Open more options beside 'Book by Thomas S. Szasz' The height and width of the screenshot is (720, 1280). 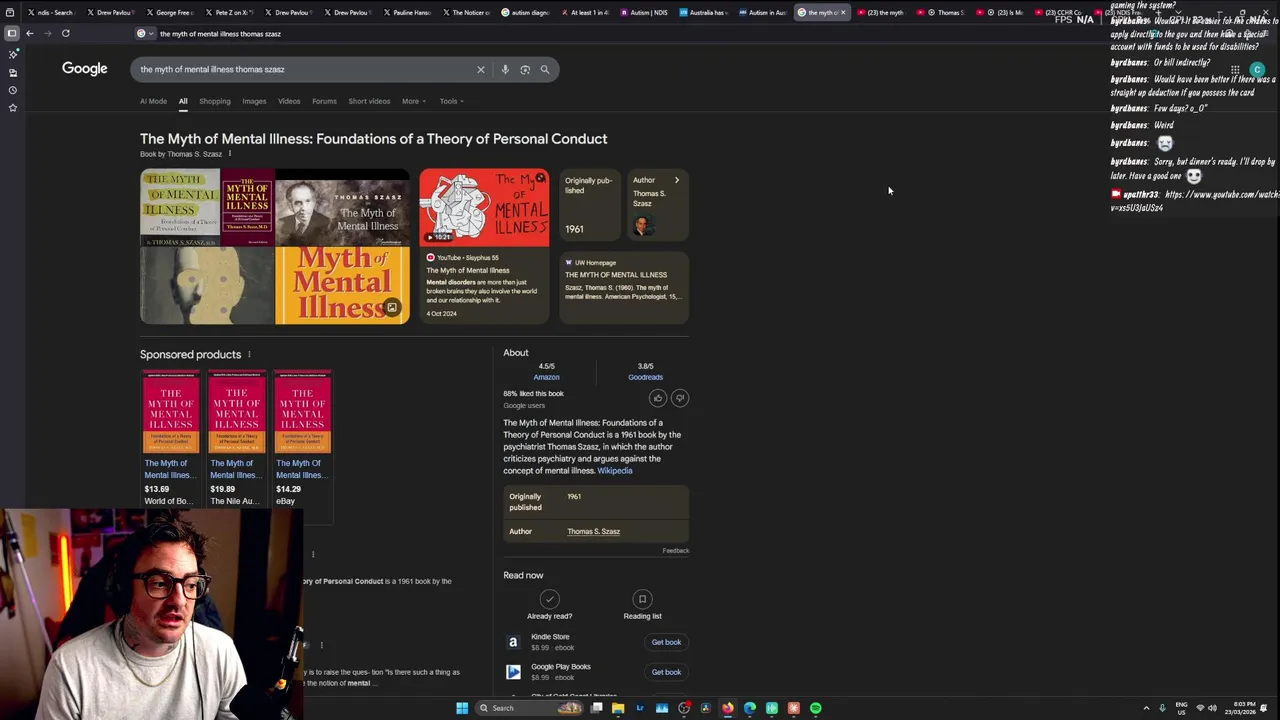point(230,154)
